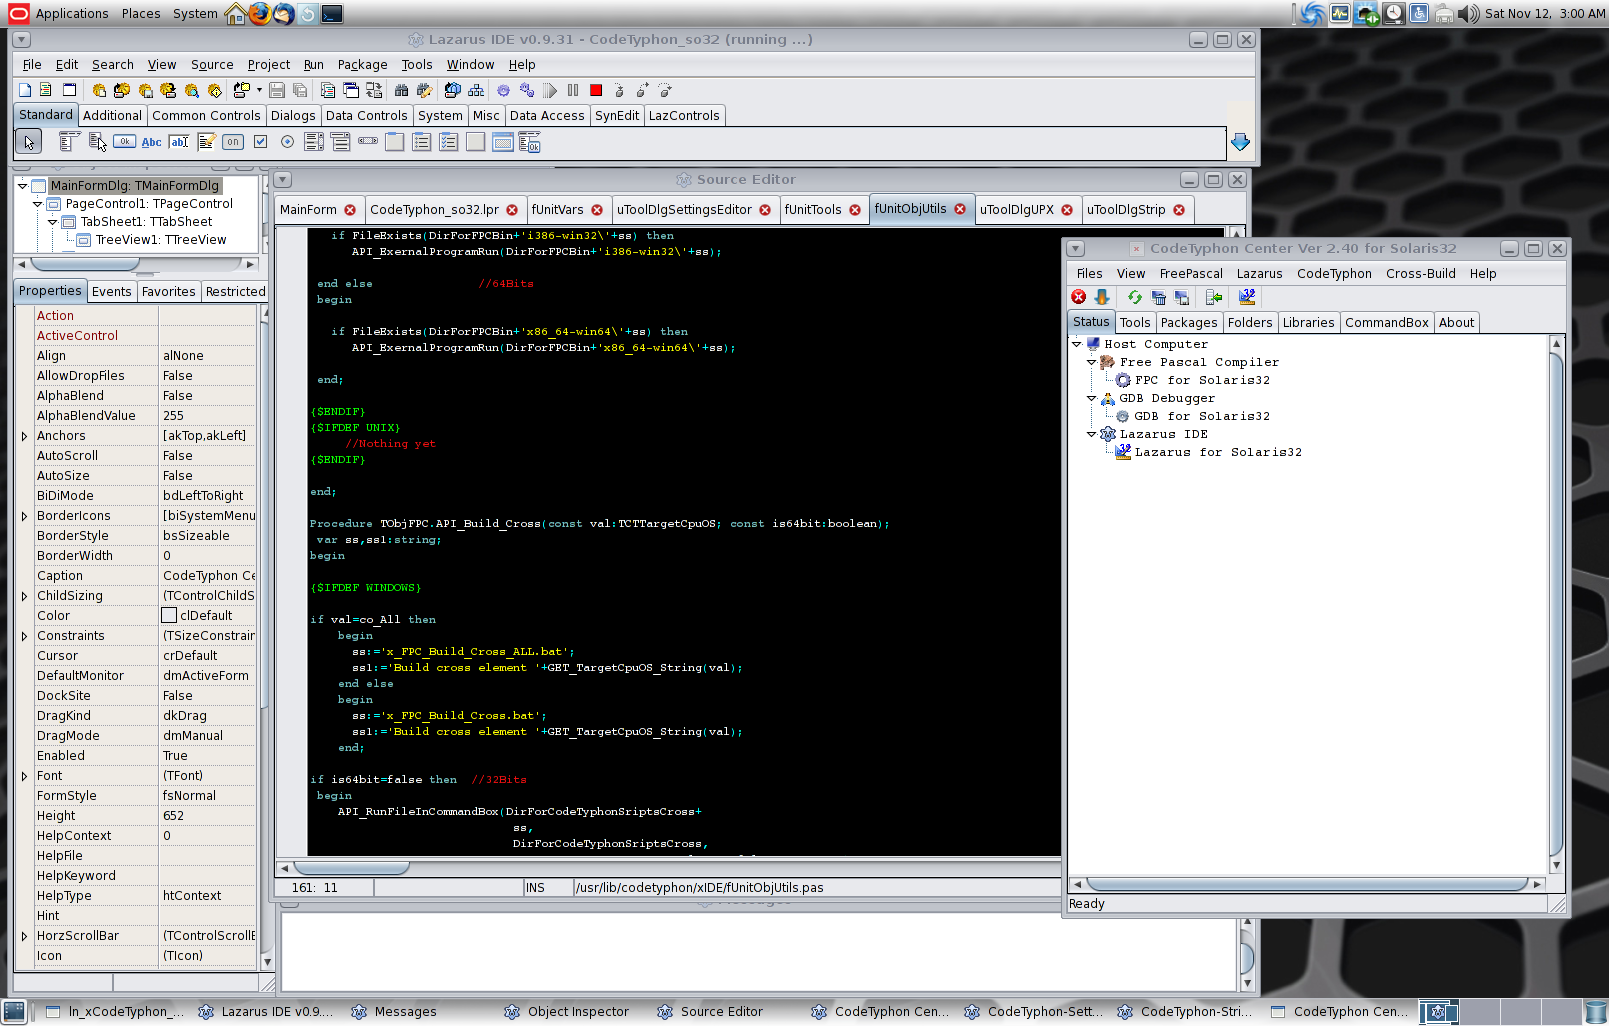Select the TEdit component icon
This screenshot has width=1609, height=1026.
pyautogui.click(x=179, y=142)
